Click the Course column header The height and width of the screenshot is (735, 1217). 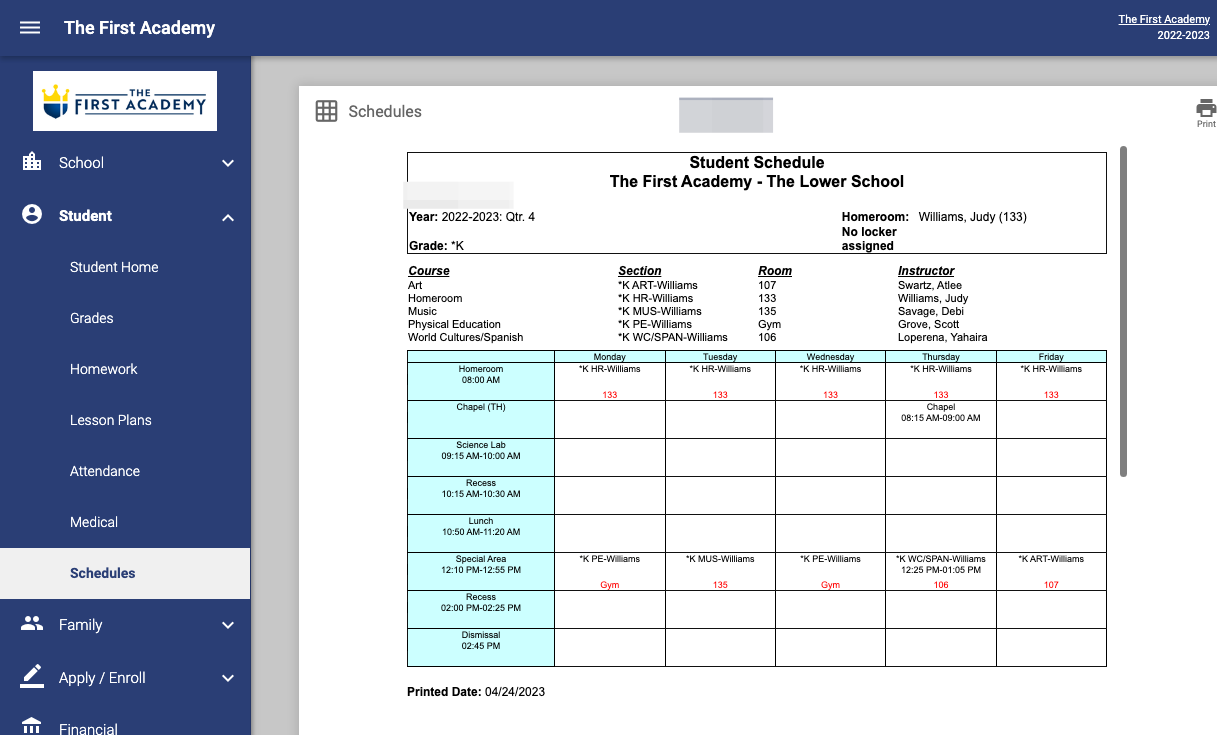[x=429, y=271]
